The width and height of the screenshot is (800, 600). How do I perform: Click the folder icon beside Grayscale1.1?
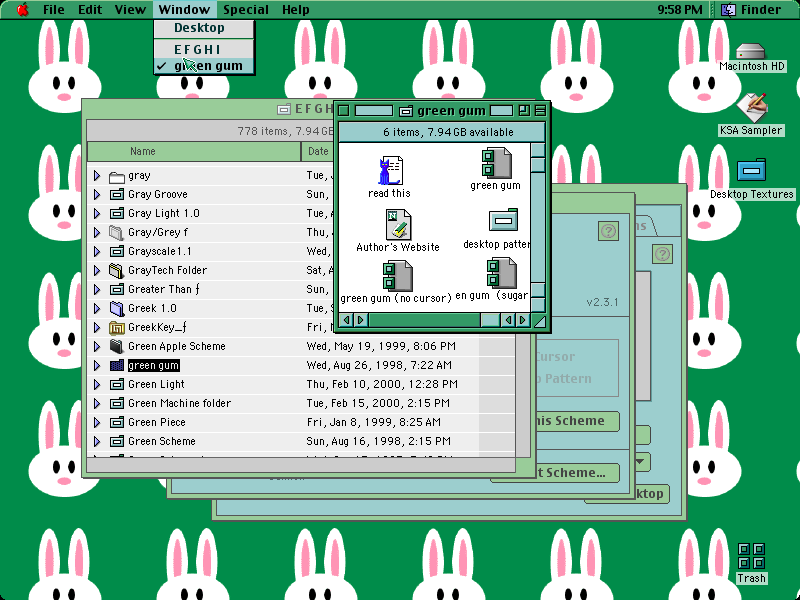click(117, 252)
